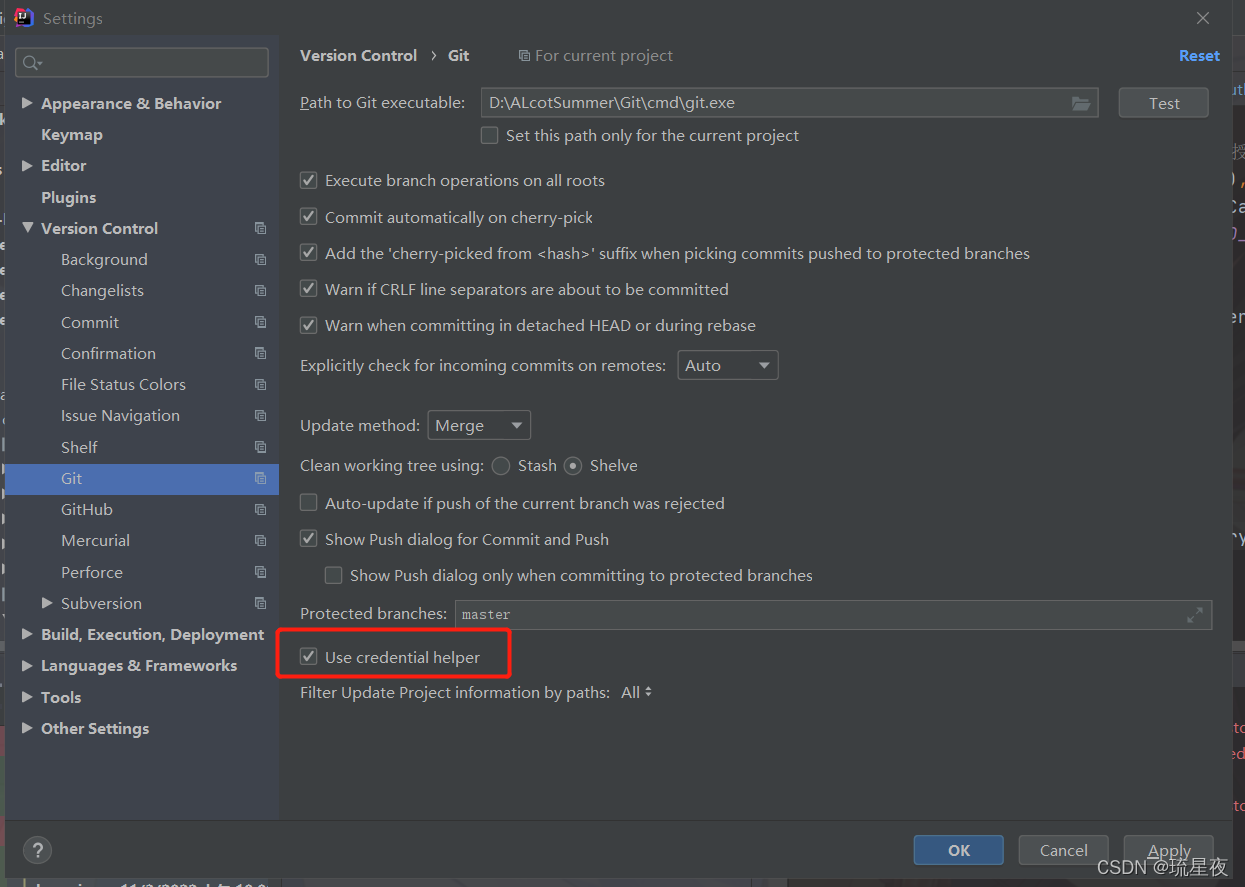Select Changelists settings page

point(102,291)
